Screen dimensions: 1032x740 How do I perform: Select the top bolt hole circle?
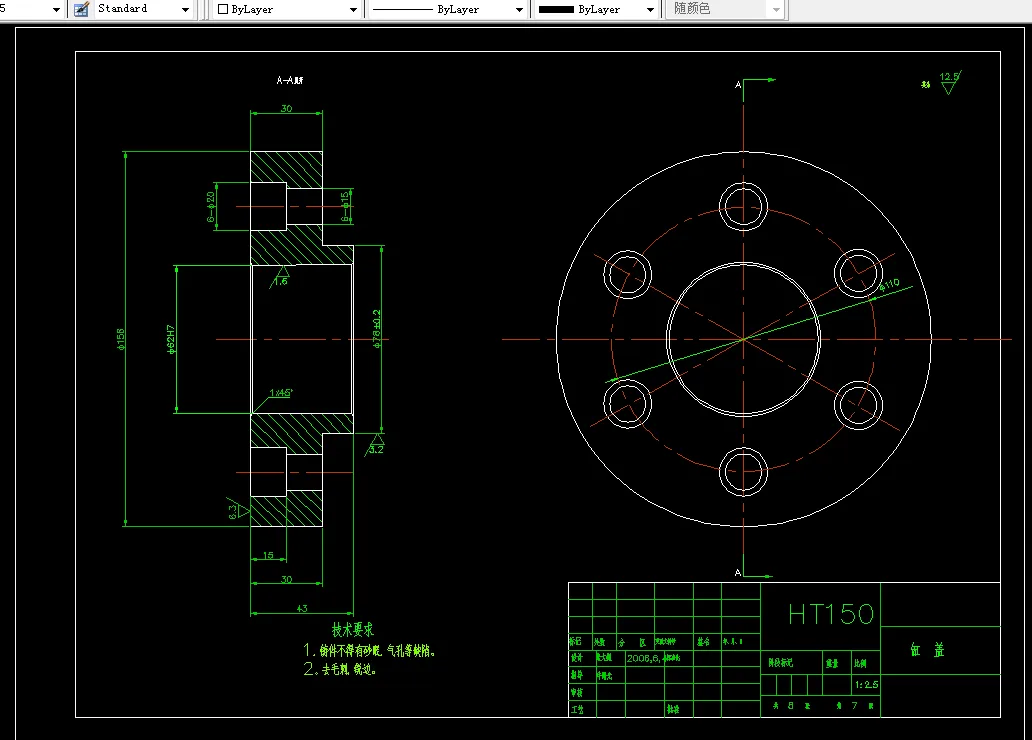pyautogui.click(x=743, y=207)
